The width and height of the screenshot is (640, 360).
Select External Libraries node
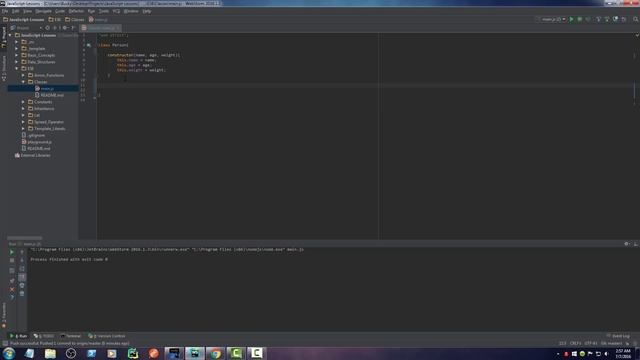click(x=33, y=155)
